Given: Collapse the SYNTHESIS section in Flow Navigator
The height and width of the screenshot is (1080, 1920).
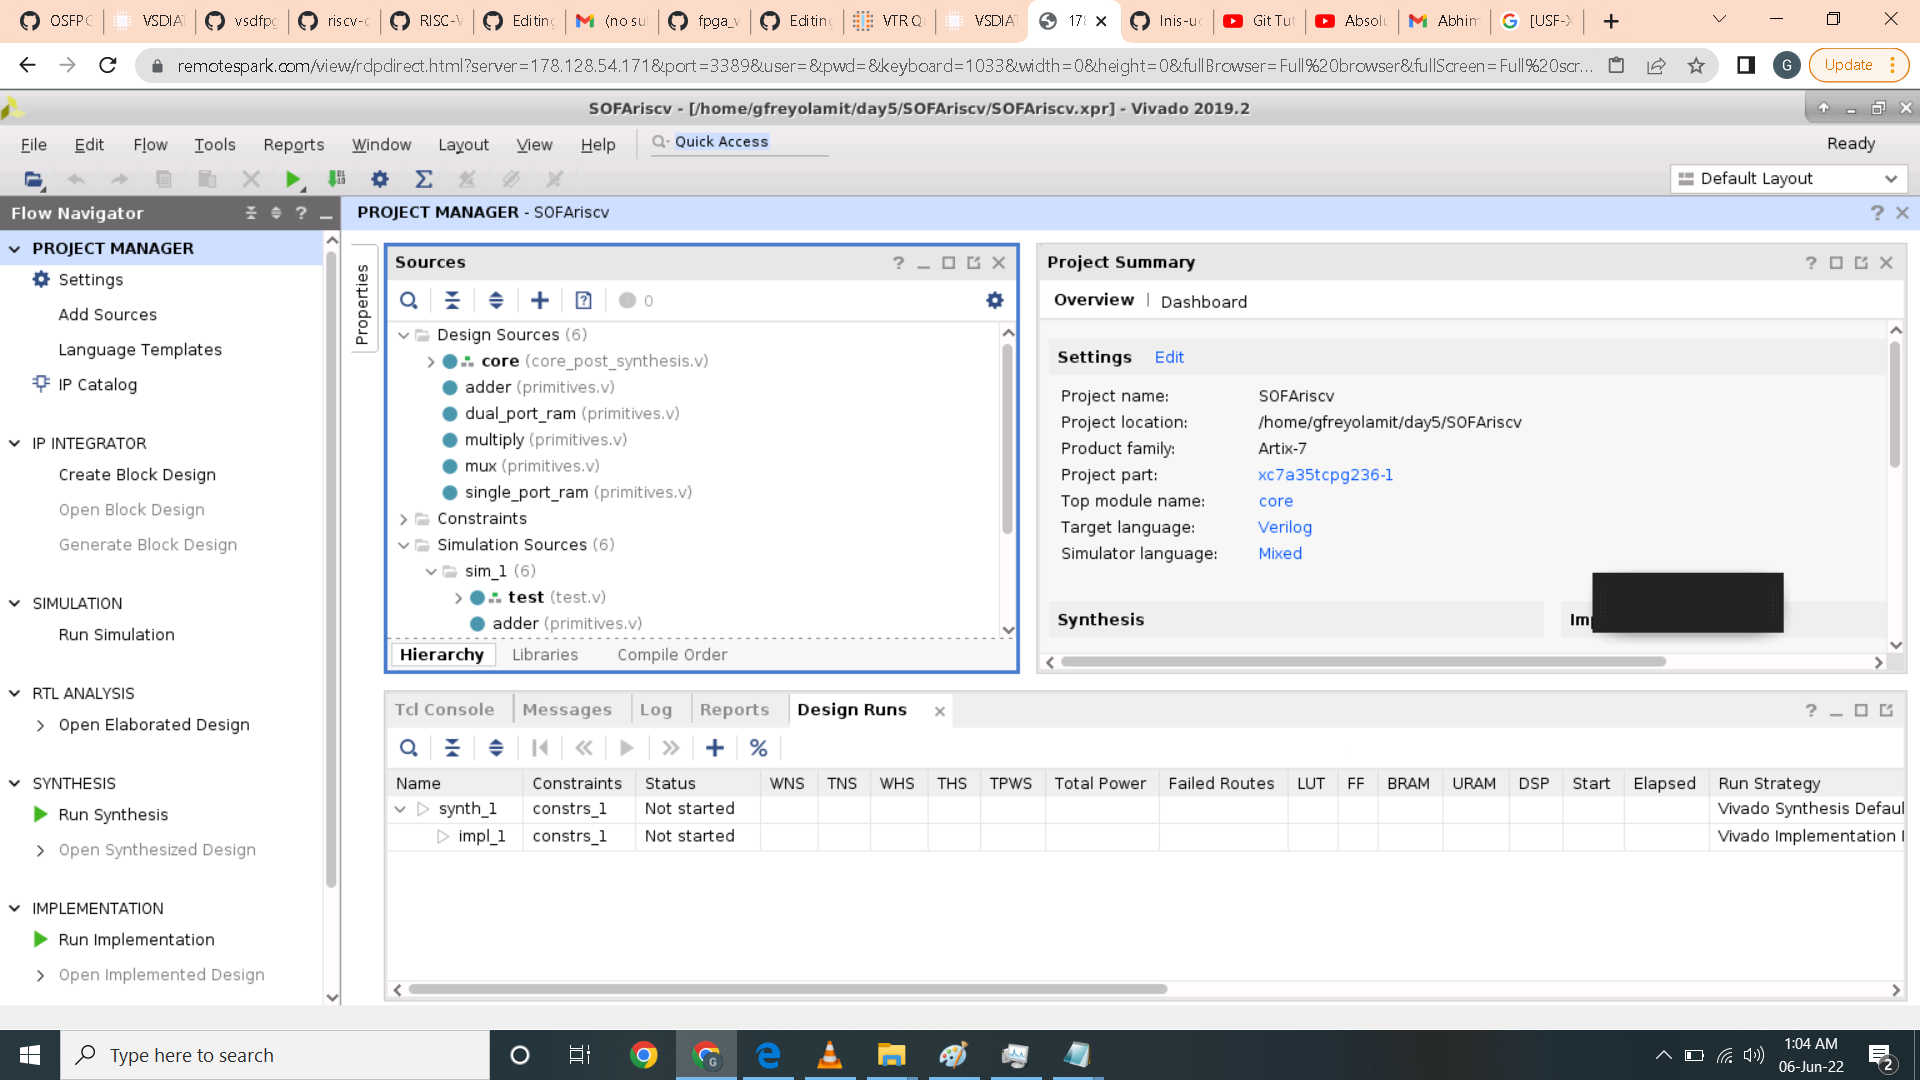Looking at the screenshot, I should (15, 783).
